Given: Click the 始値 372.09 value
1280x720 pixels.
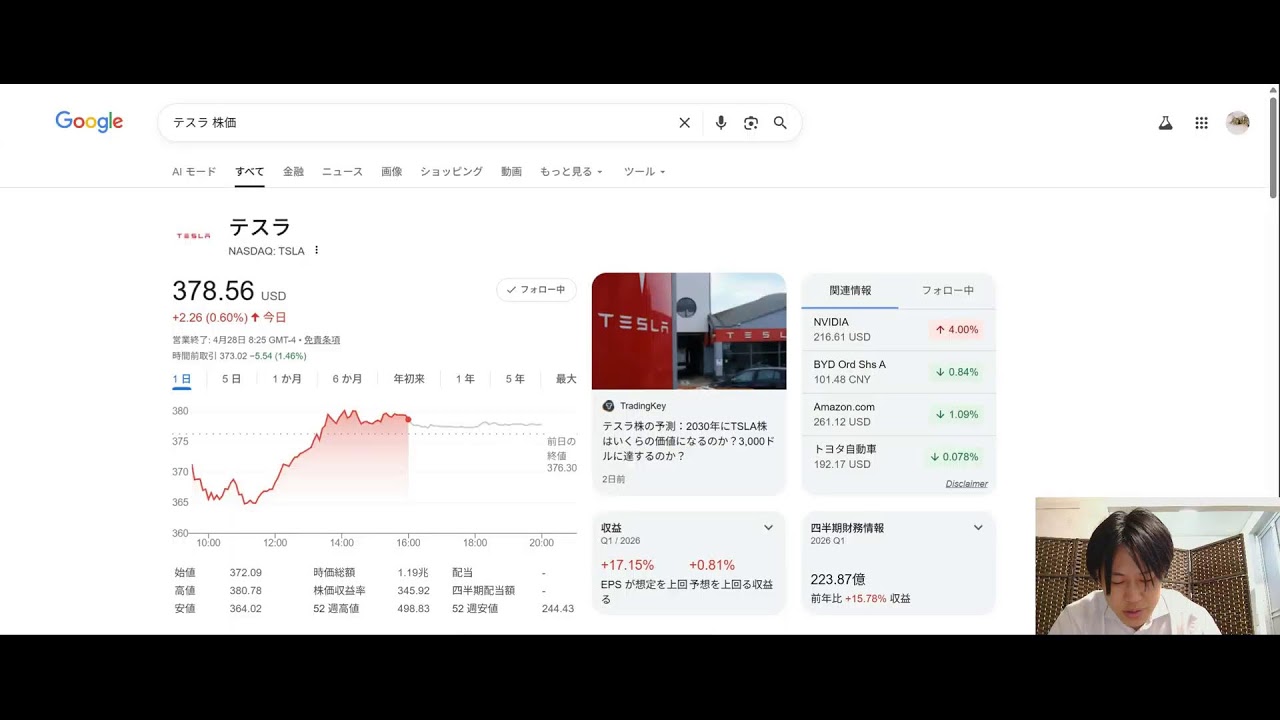Looking at the screenshot, I should click(245, 573).
